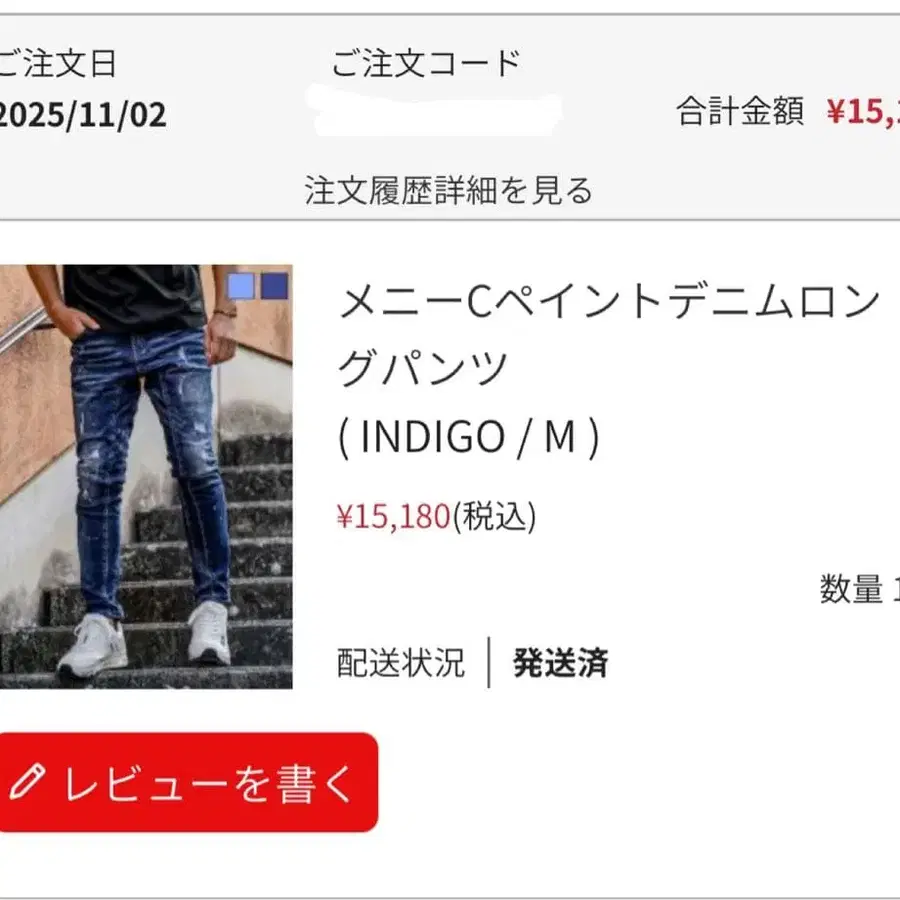Screen dimensions: 900x900
Task: Click the ( INDIGO / M ) variant text
Action: pos(469,437)
